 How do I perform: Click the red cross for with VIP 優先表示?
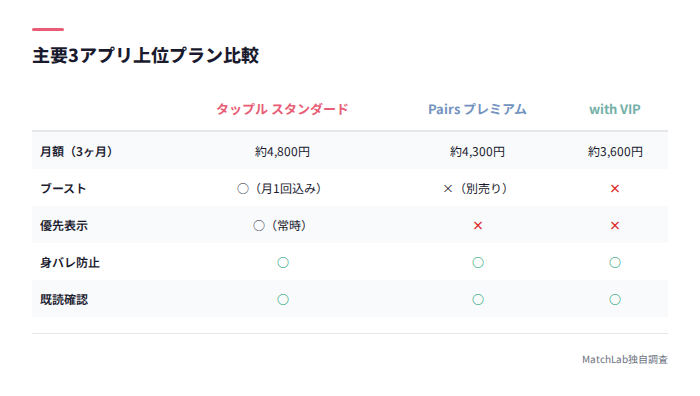point(615,226)
